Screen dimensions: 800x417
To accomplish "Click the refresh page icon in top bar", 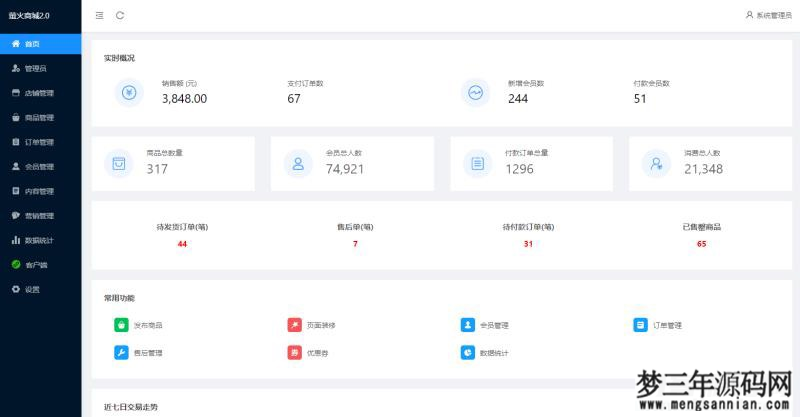I will click(120, 15).
